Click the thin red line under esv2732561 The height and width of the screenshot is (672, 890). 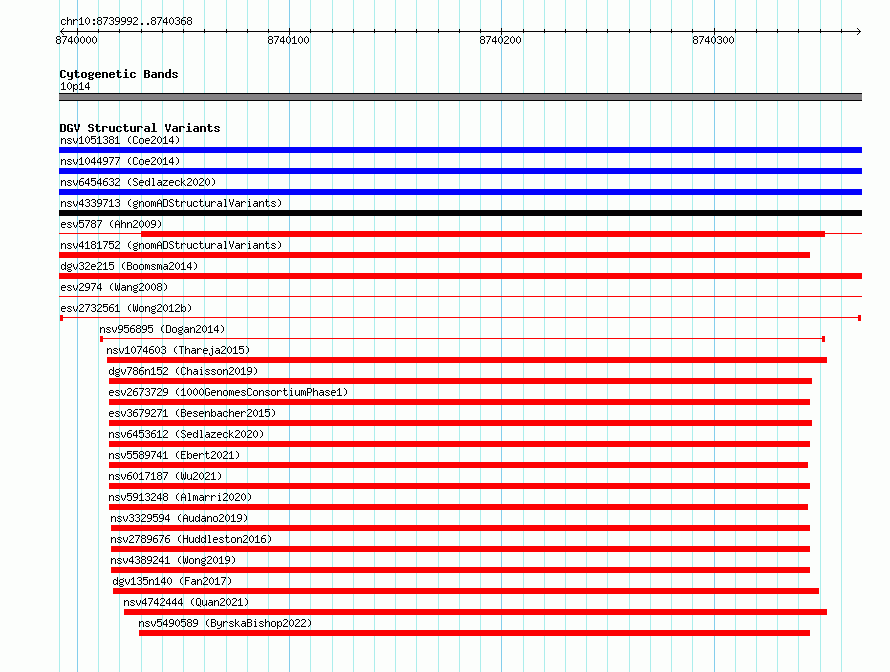460,318
